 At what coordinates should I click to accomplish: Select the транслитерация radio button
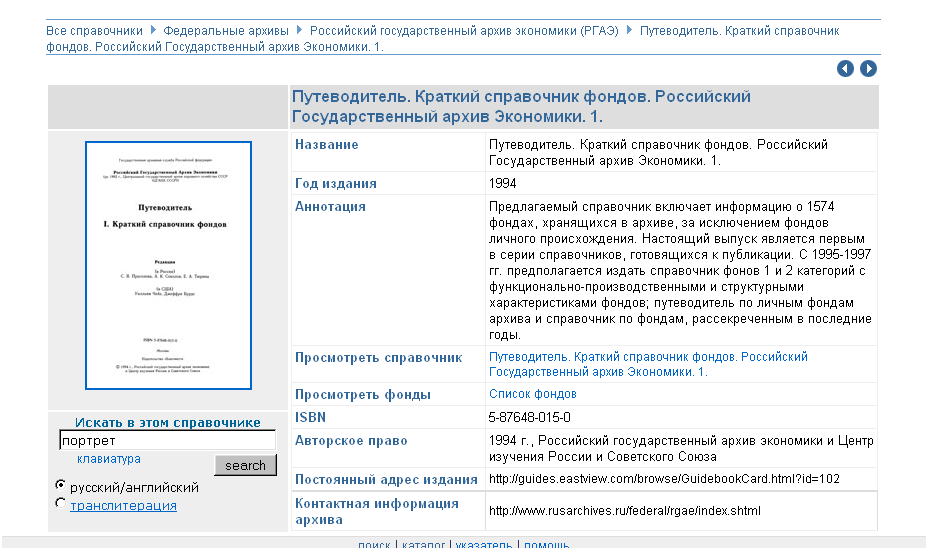(61, 505)
